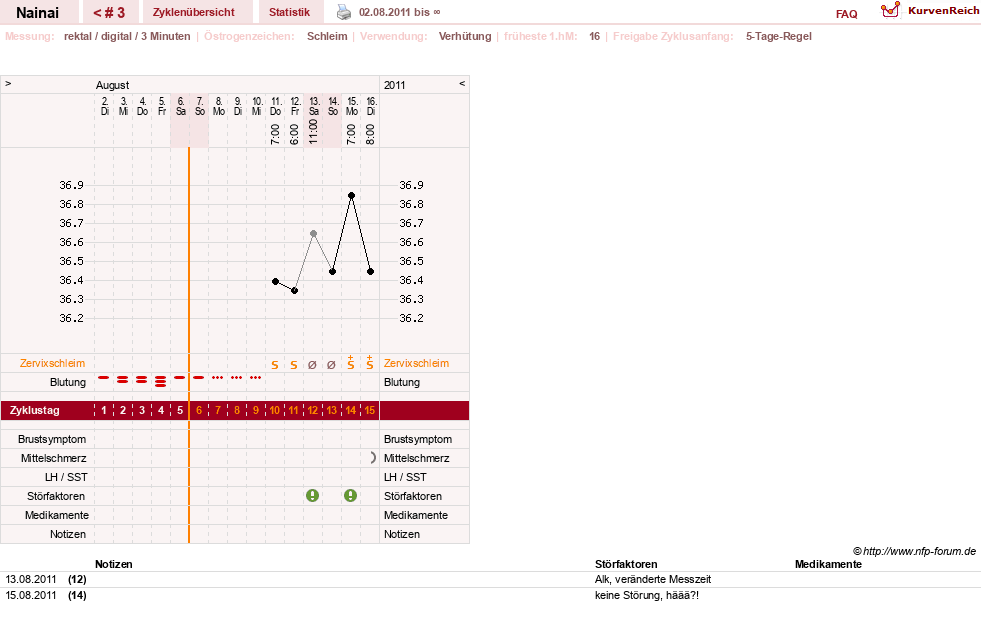Click the right LH / SST label

[405, 477]
